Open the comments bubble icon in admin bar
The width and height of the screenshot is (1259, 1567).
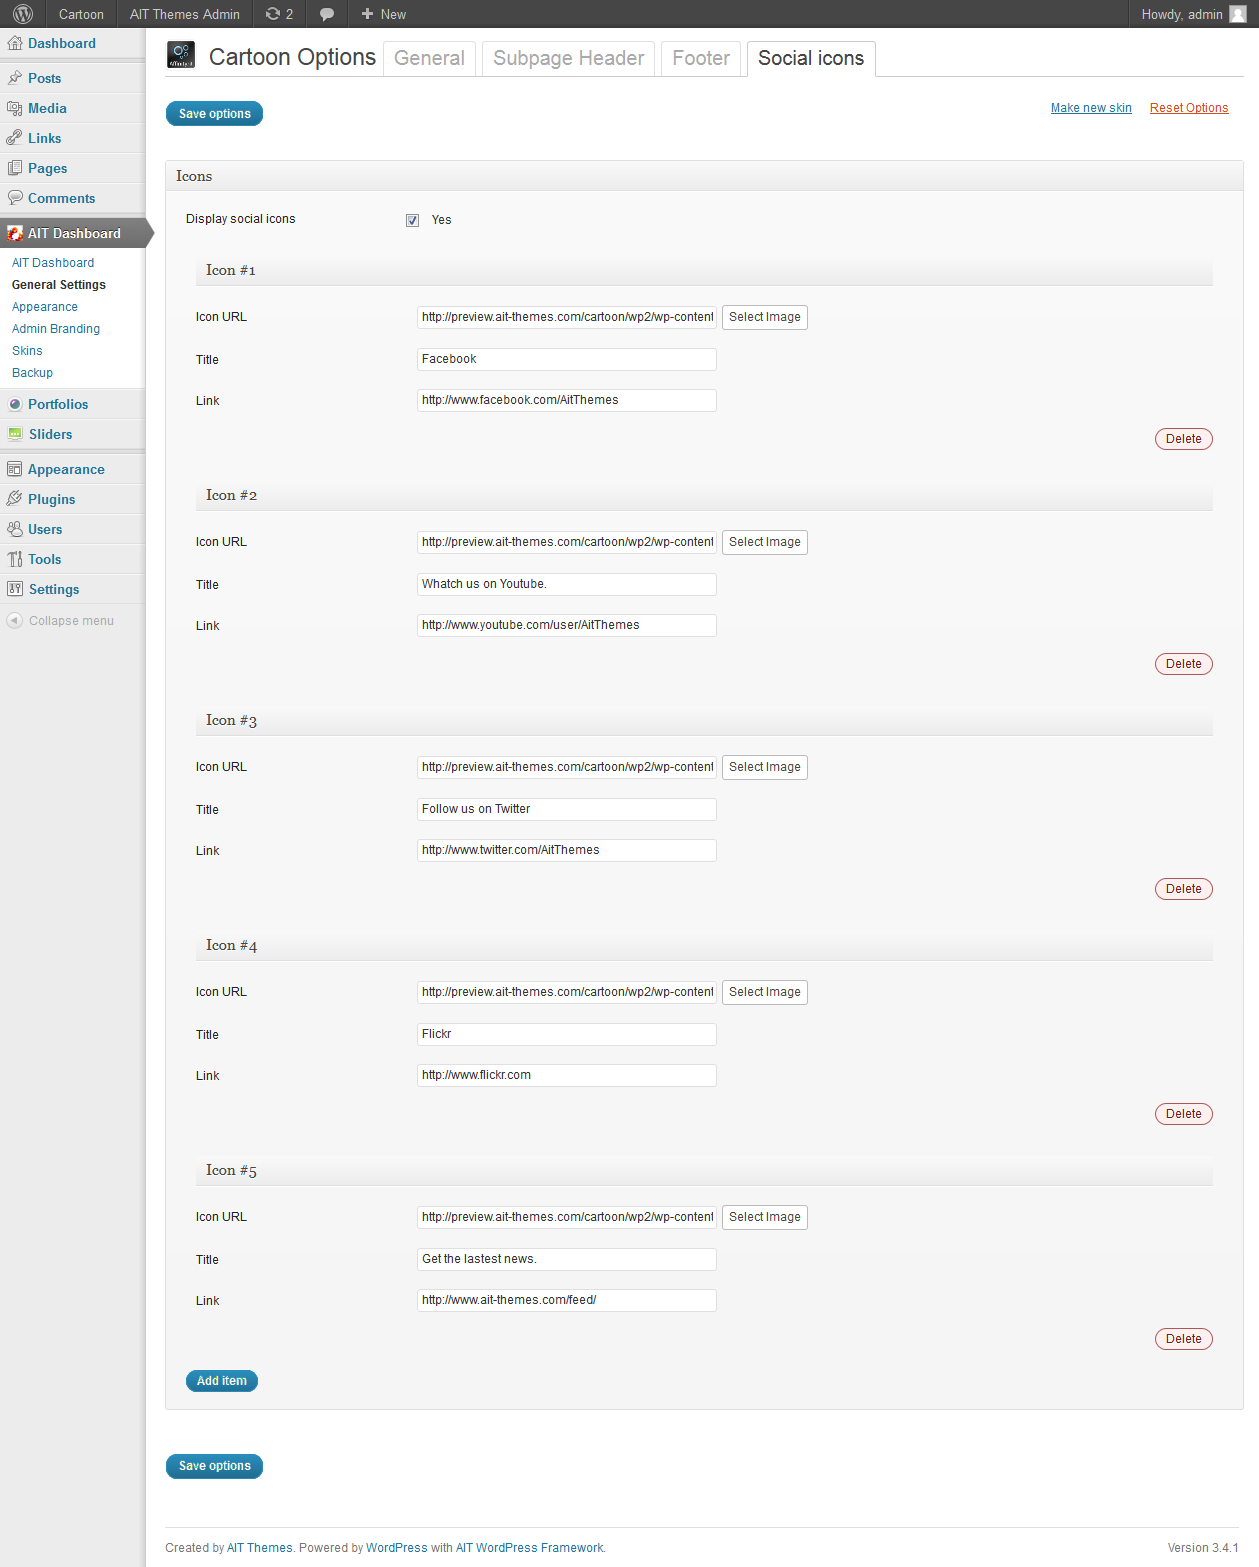(x=327, y=14)
